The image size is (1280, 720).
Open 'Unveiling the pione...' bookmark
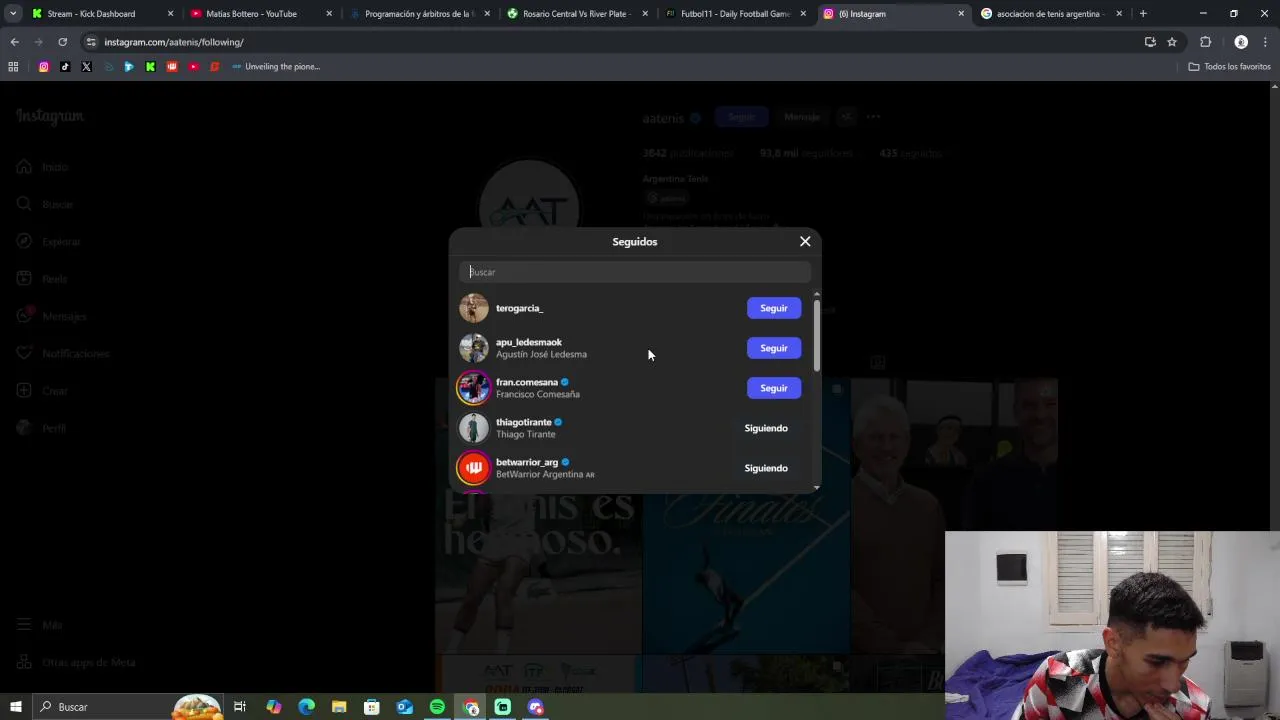[275, 67]
